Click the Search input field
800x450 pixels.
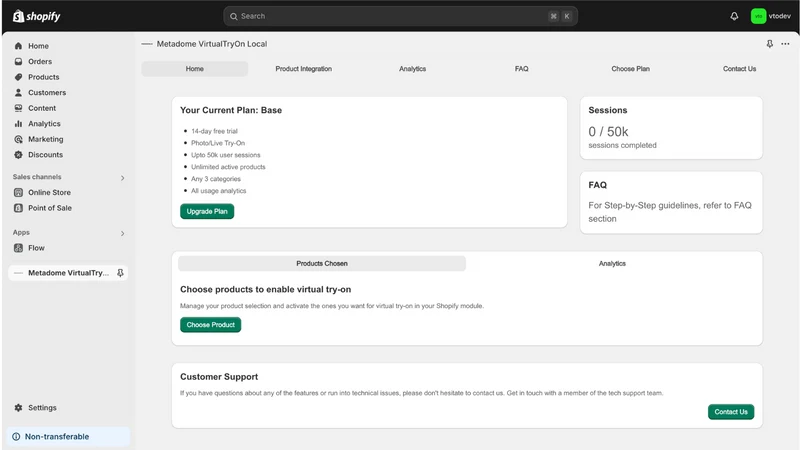coord(401,16)
